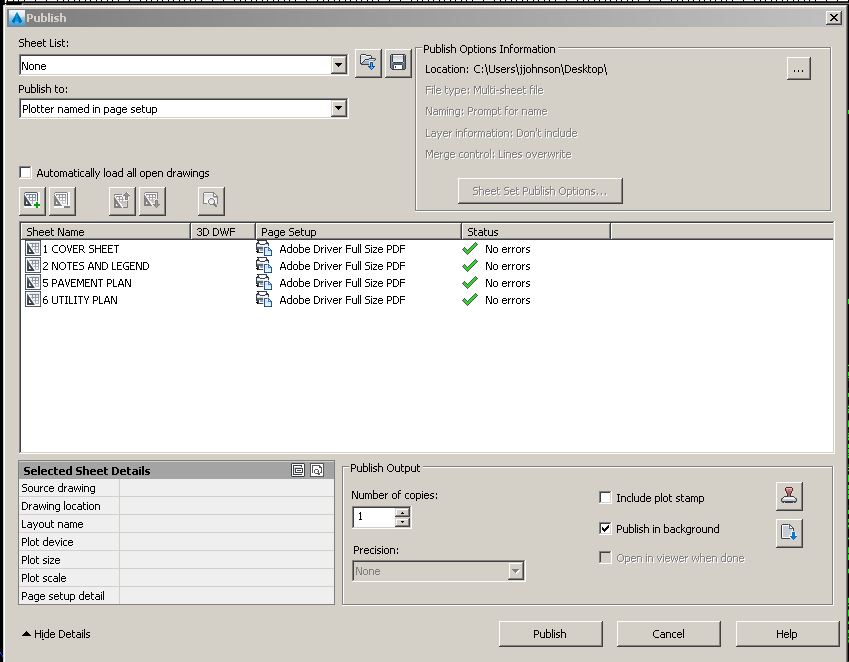Click the Publish button
This screenshot has height=662, width=849.
[550, 633]
